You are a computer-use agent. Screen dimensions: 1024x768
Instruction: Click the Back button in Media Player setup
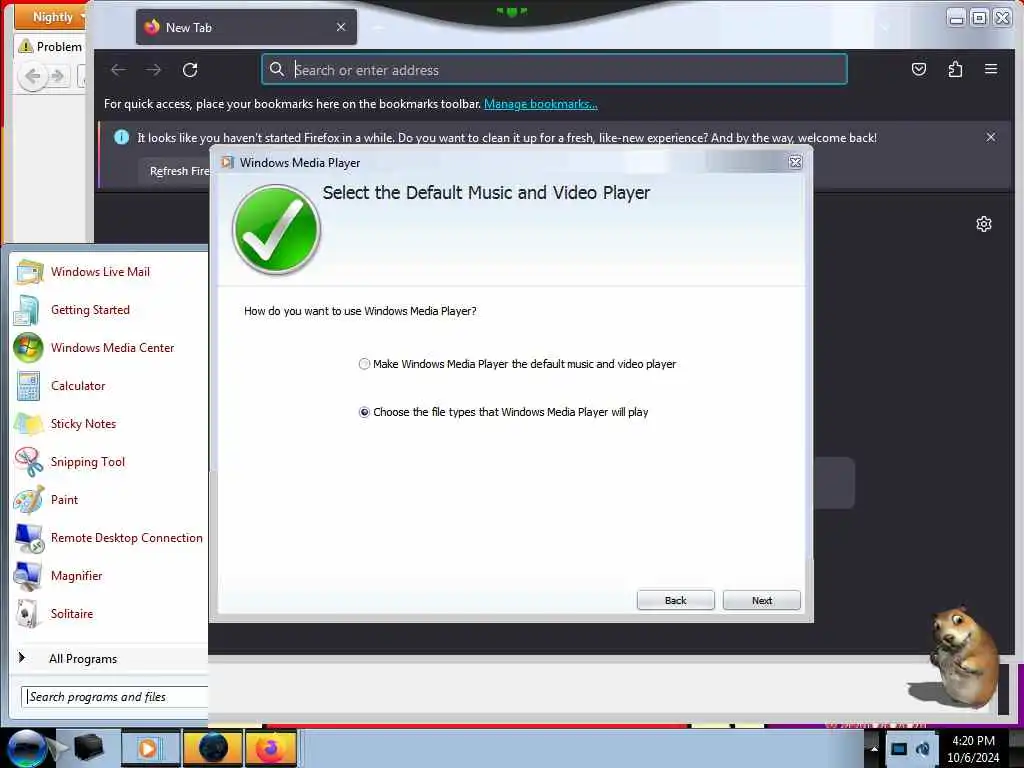(675, 600)
